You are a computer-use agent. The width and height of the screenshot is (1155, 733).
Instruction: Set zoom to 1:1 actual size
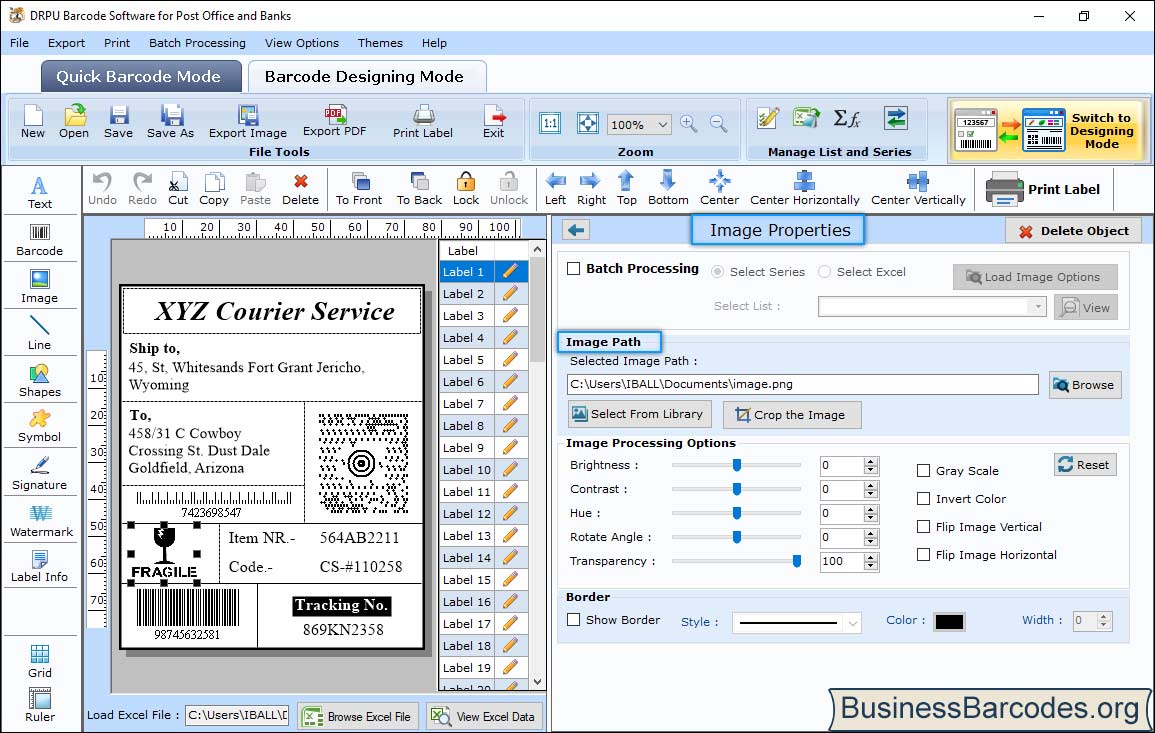click(x=550, y=123)
